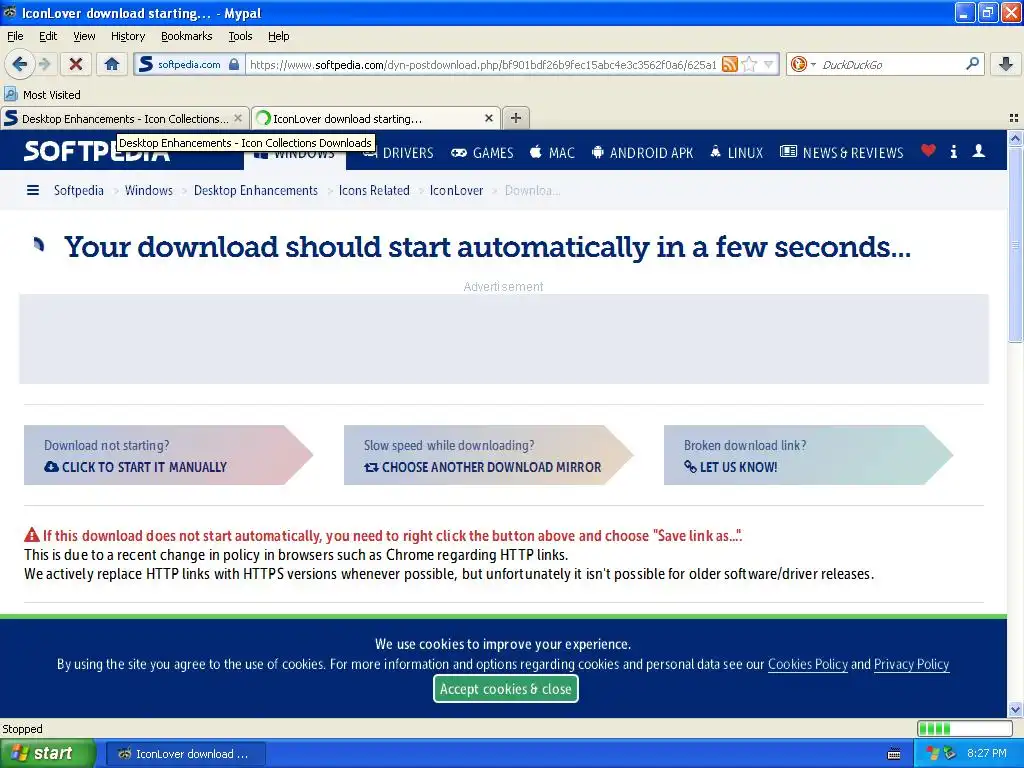The image size is (1024, 768).
Task: Click to start it manually button
Action: pos(168,455)
